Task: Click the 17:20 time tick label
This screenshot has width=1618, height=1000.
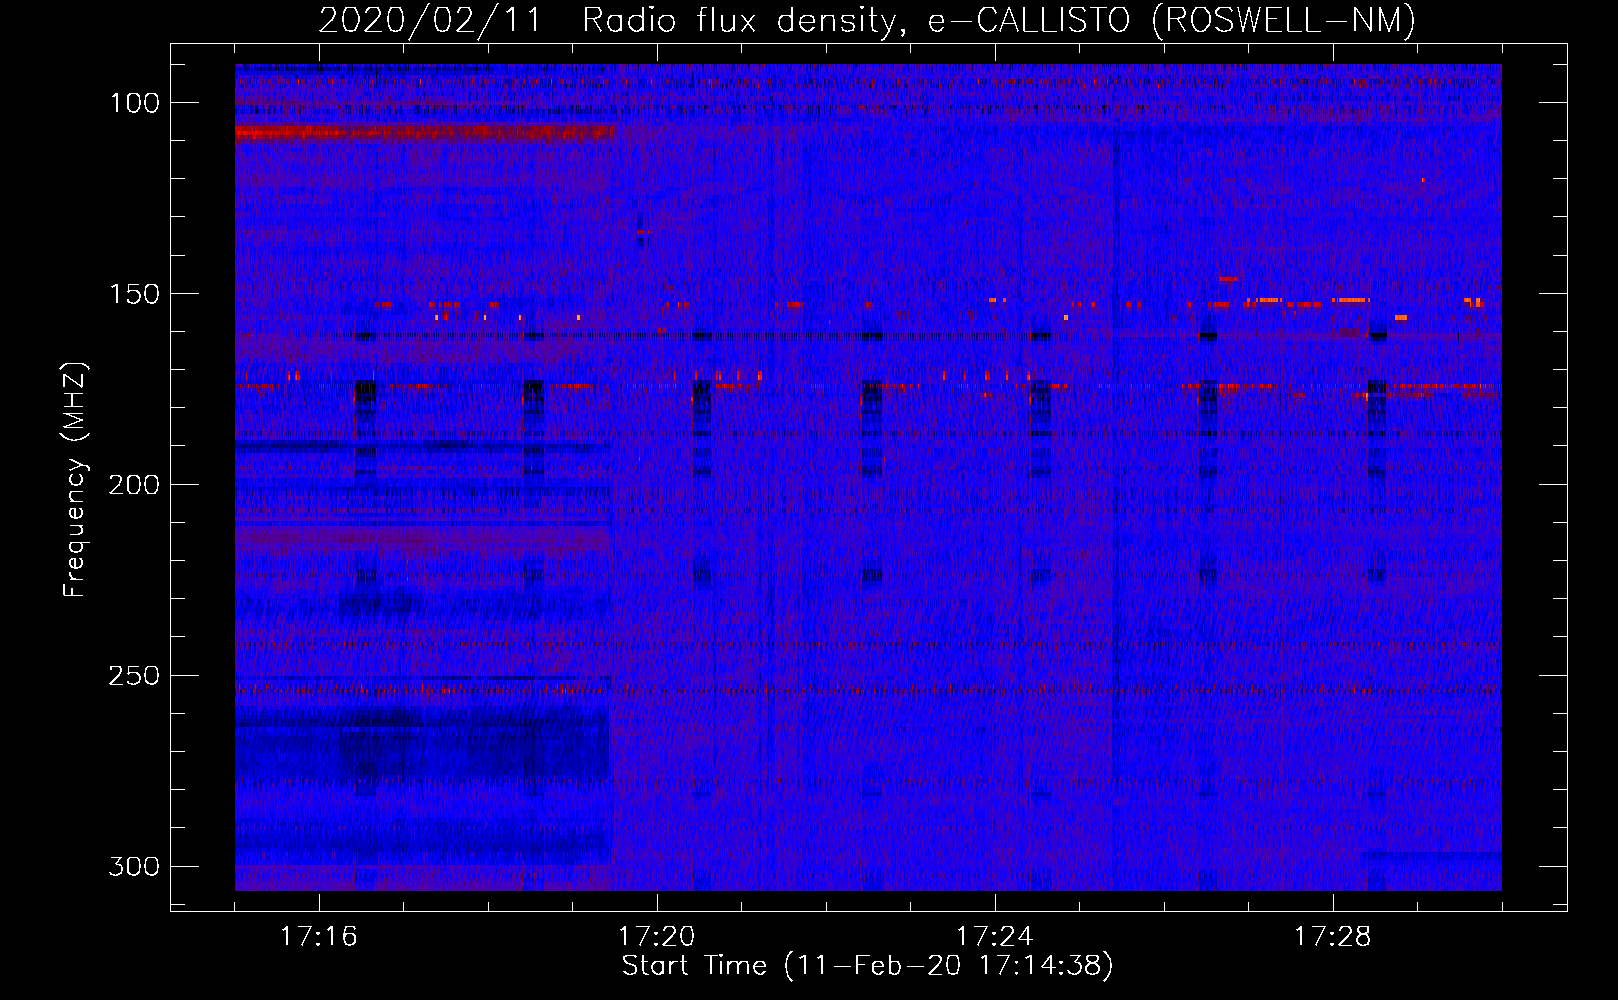Action: click(x=656, y=937)
